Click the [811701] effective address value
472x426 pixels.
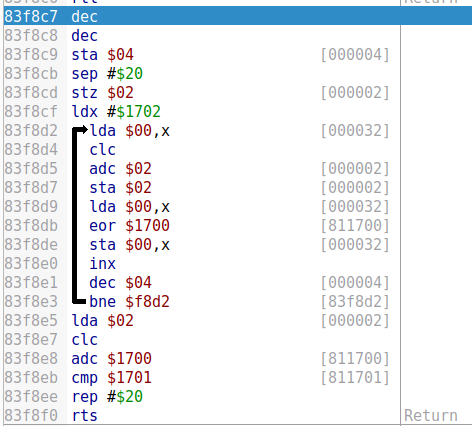355,377
